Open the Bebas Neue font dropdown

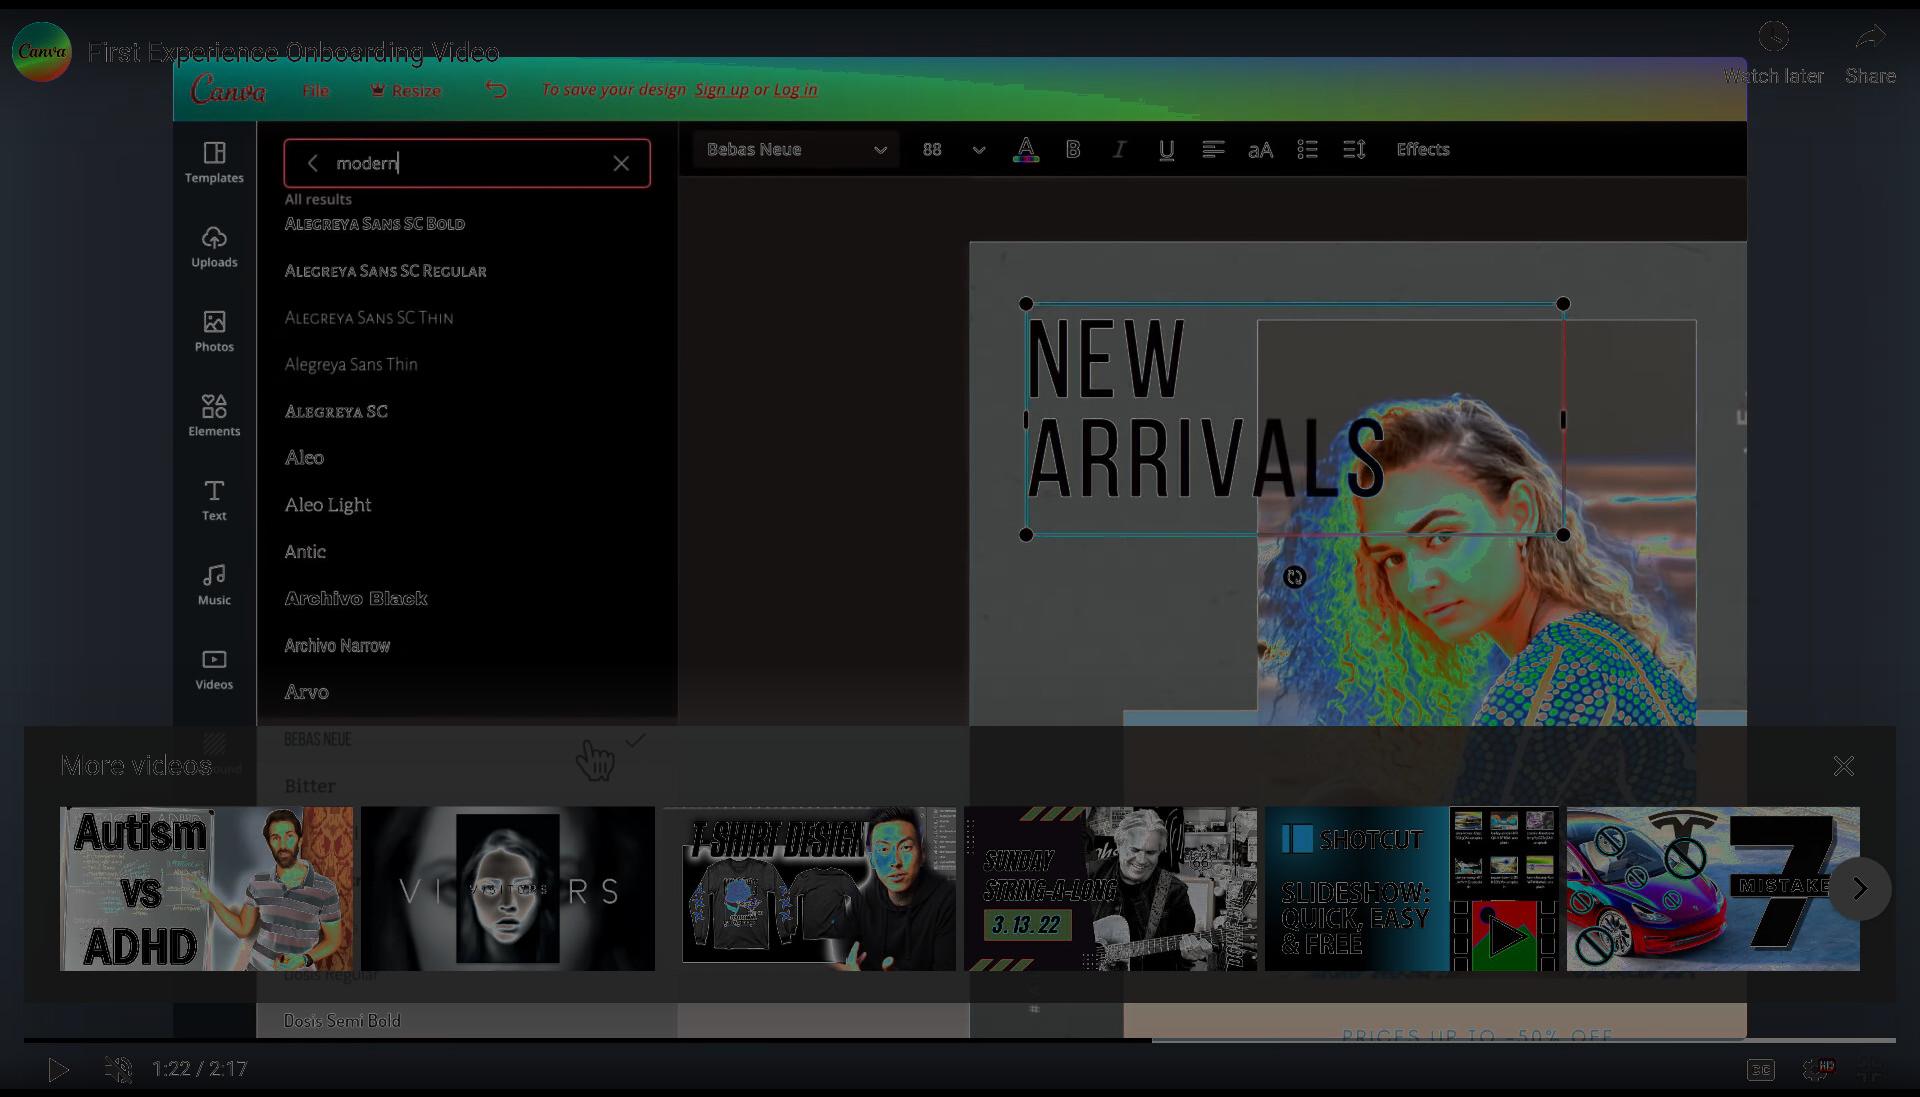pos(796,150)
